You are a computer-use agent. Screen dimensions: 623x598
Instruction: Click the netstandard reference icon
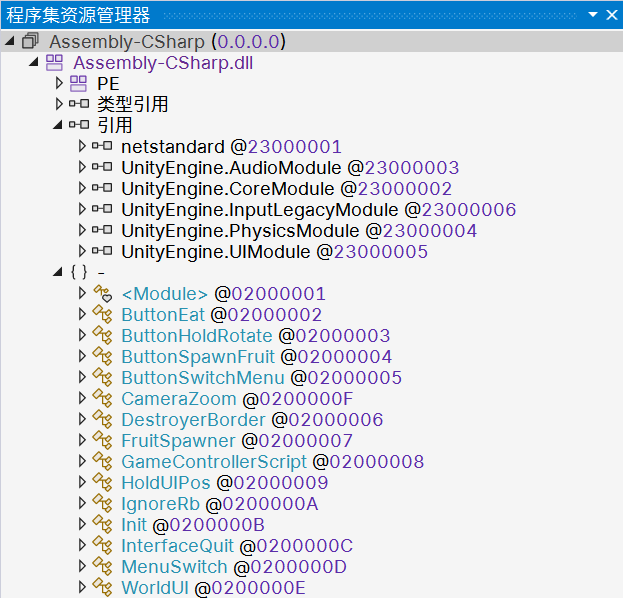coord(102,146)
